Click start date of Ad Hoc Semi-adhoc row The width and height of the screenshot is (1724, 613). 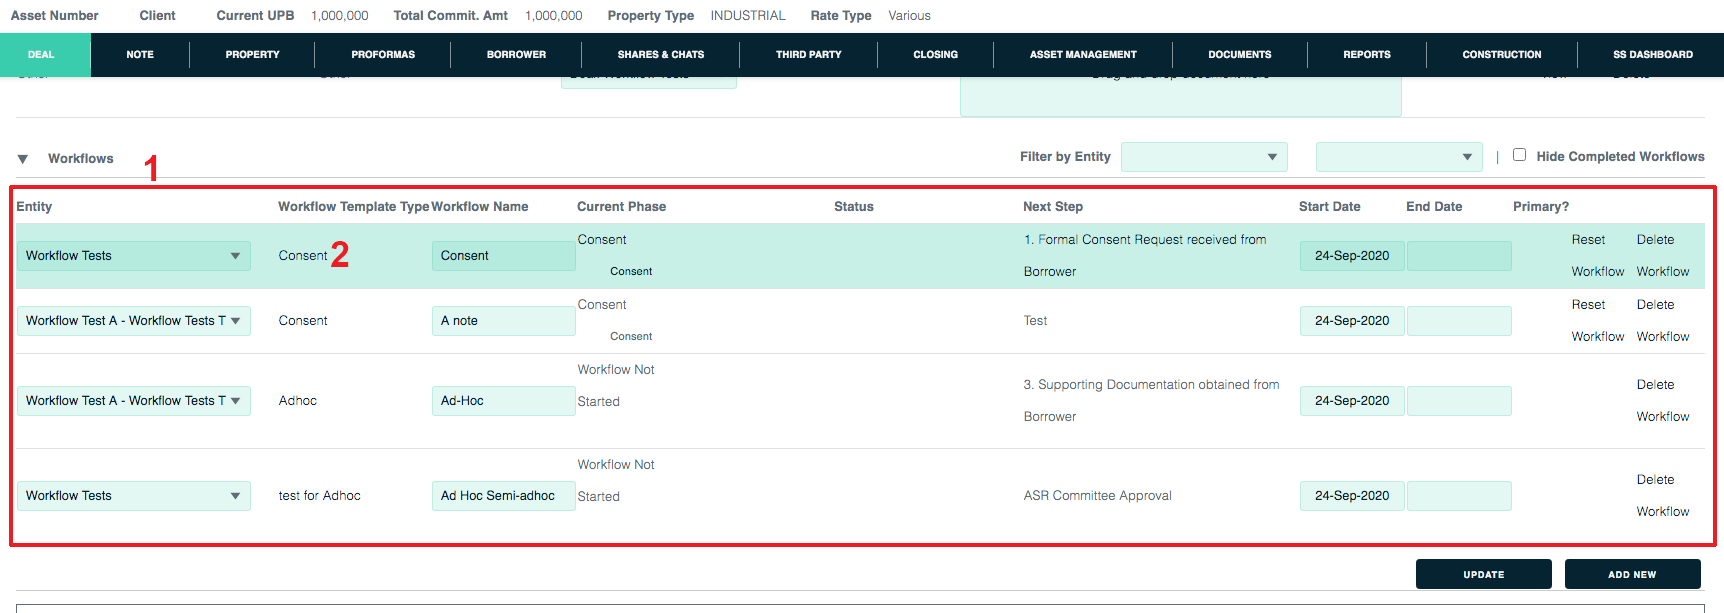point(1352,496)
